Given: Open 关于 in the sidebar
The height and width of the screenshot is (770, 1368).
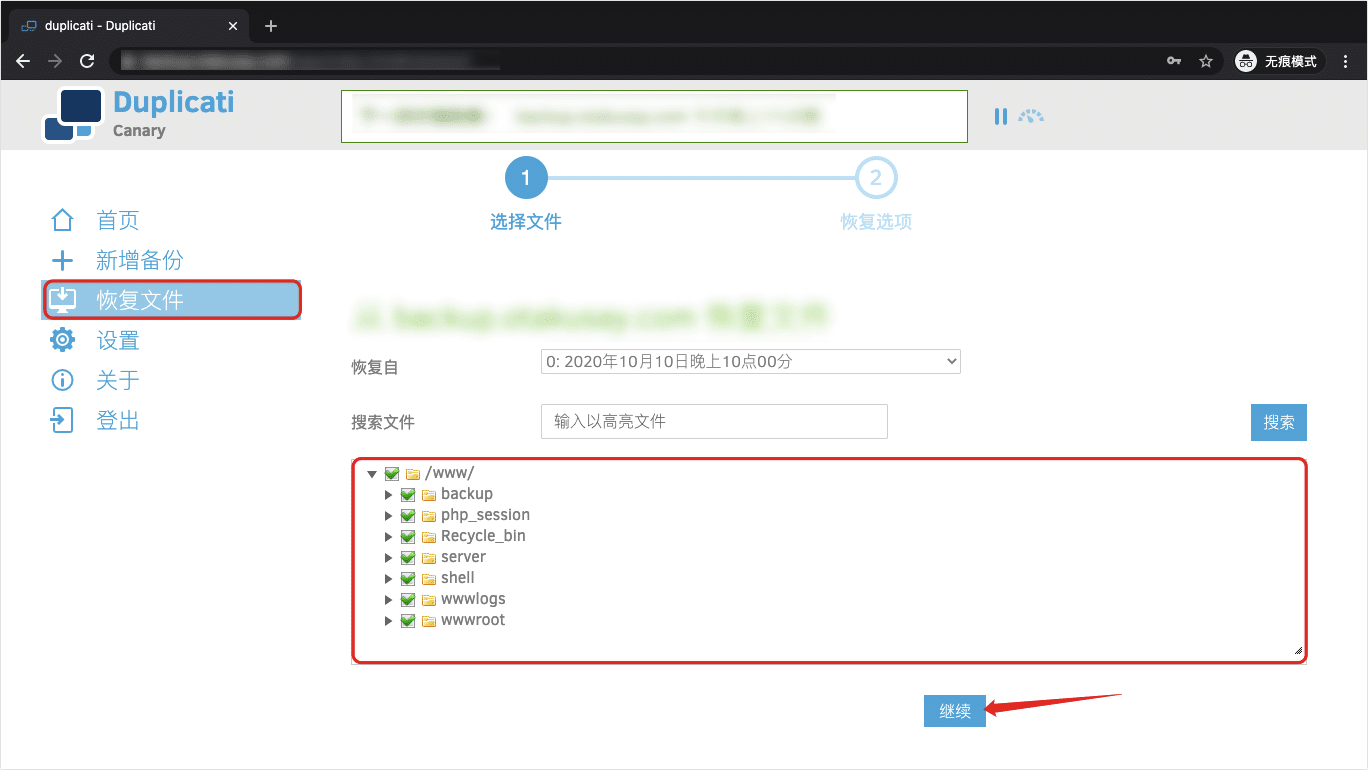Looking at the screenshot, I should click(118, 380).
